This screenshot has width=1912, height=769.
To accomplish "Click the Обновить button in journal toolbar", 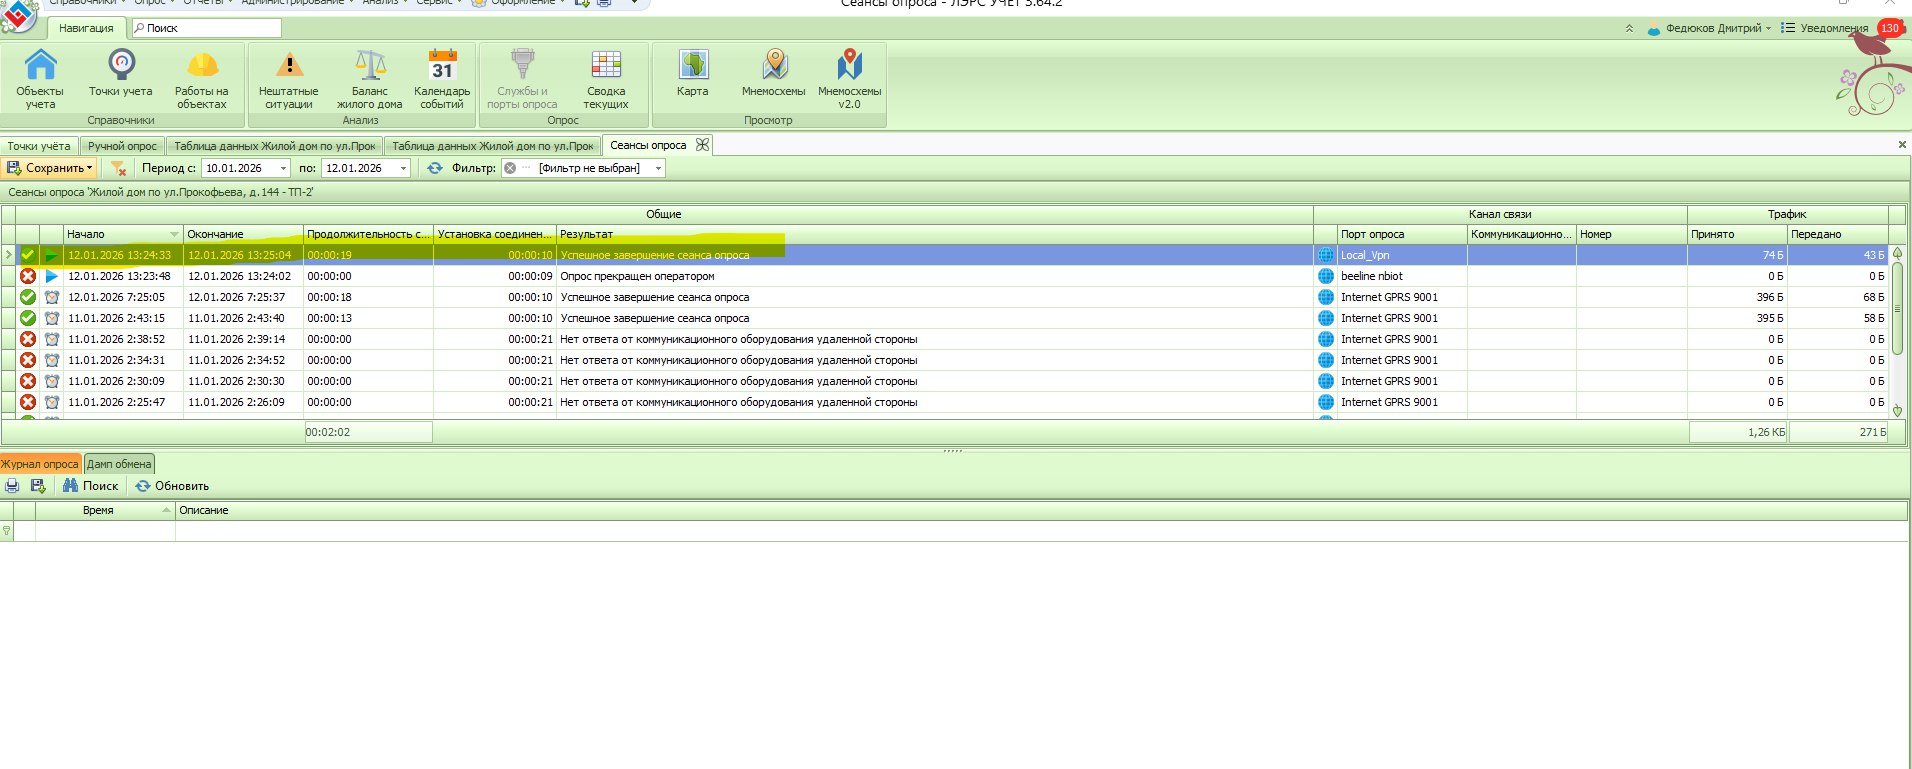I will point(172,486).
